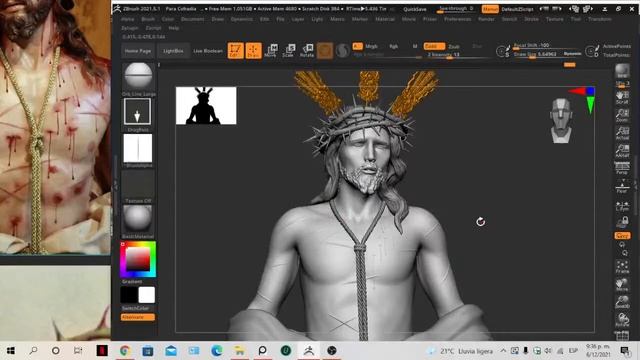
Task: Toggle the Dynamic draw size button
Action: (x=572, y=54)
